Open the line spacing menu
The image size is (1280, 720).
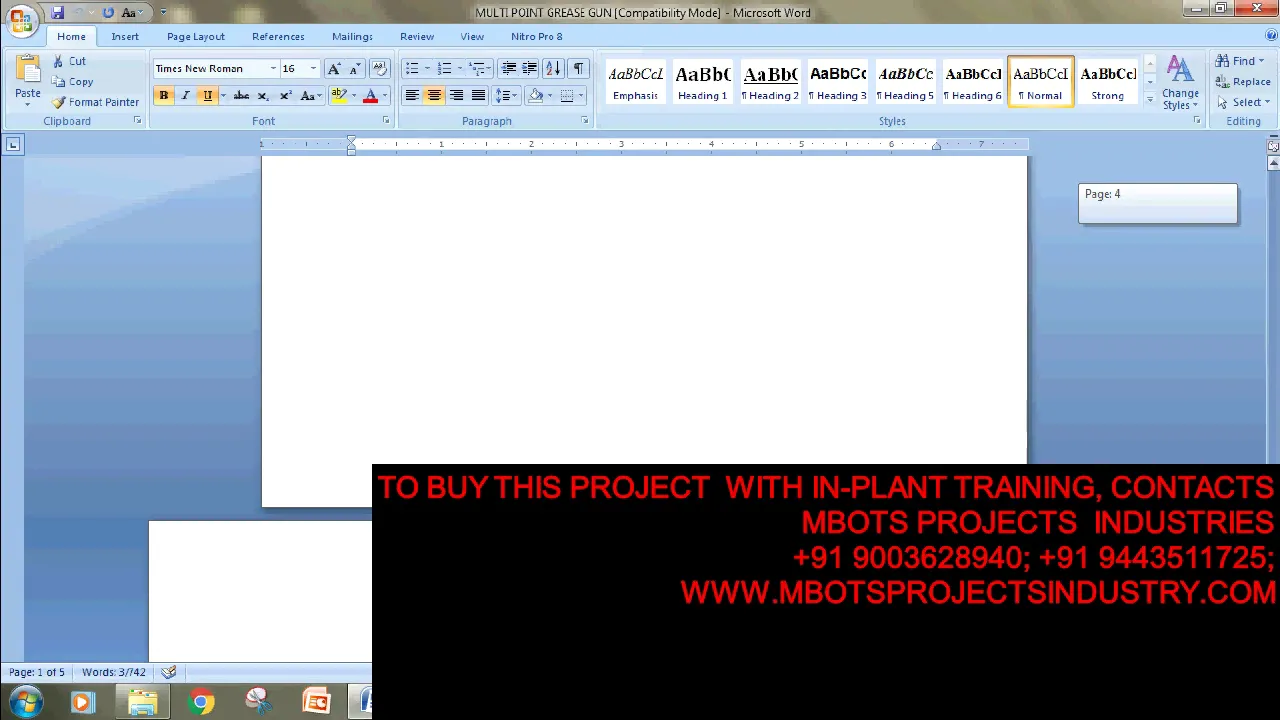point(506,96)
